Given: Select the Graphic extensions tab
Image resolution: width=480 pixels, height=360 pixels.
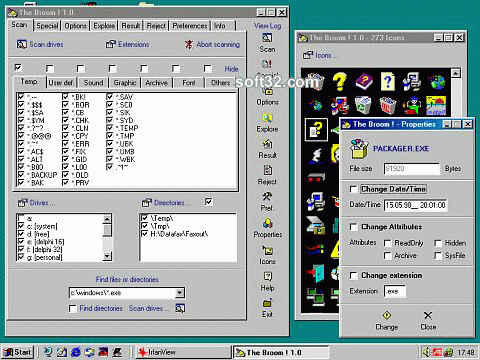Looking at the screenshot, I should tap(125, 83).
